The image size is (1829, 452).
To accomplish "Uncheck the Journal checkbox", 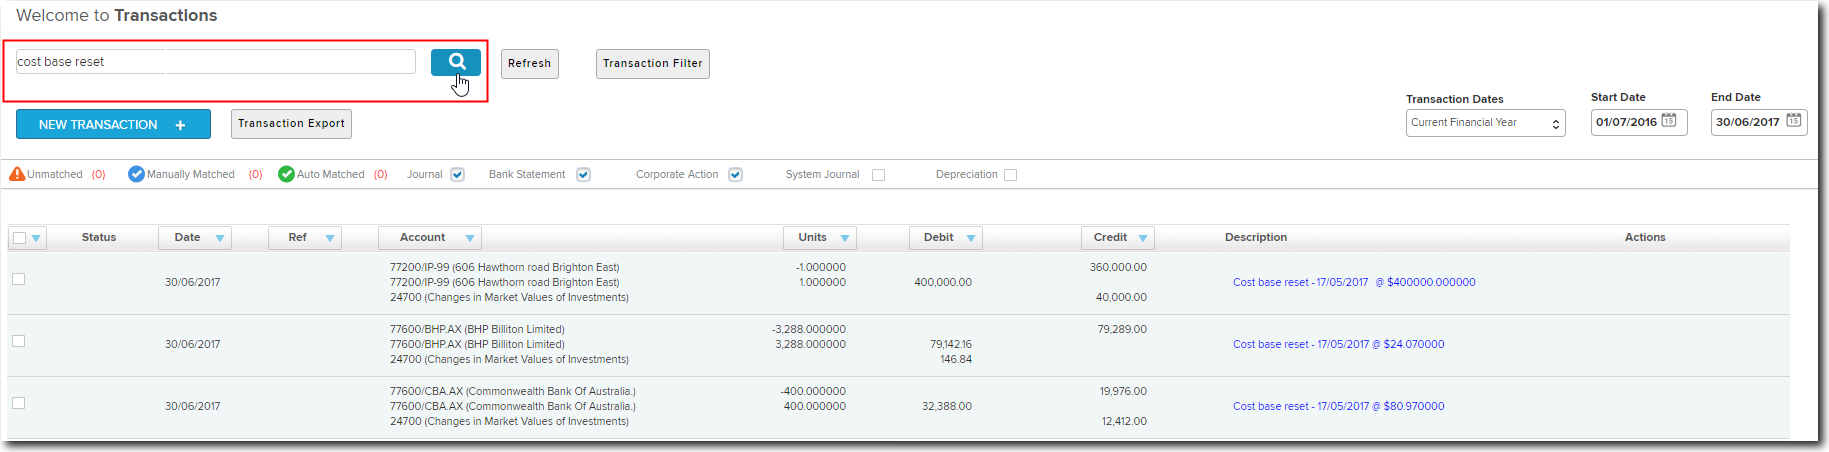I will 457,175.
